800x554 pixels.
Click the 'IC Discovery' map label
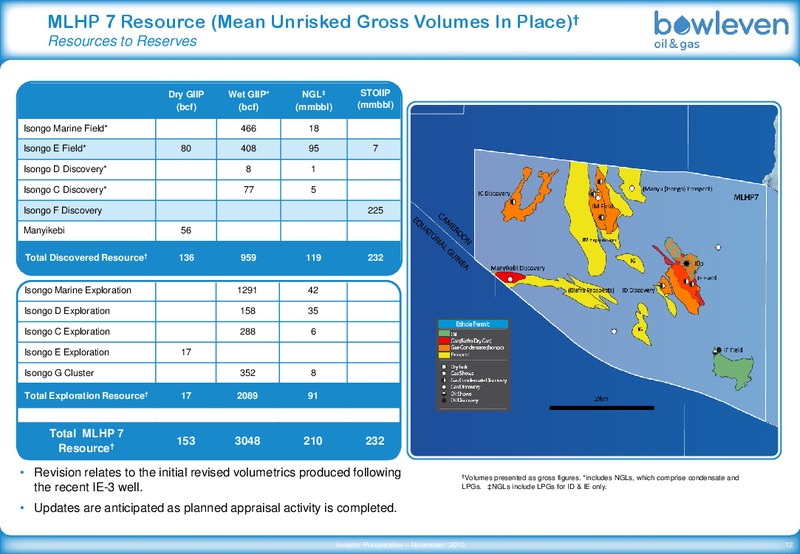(493, 194)
